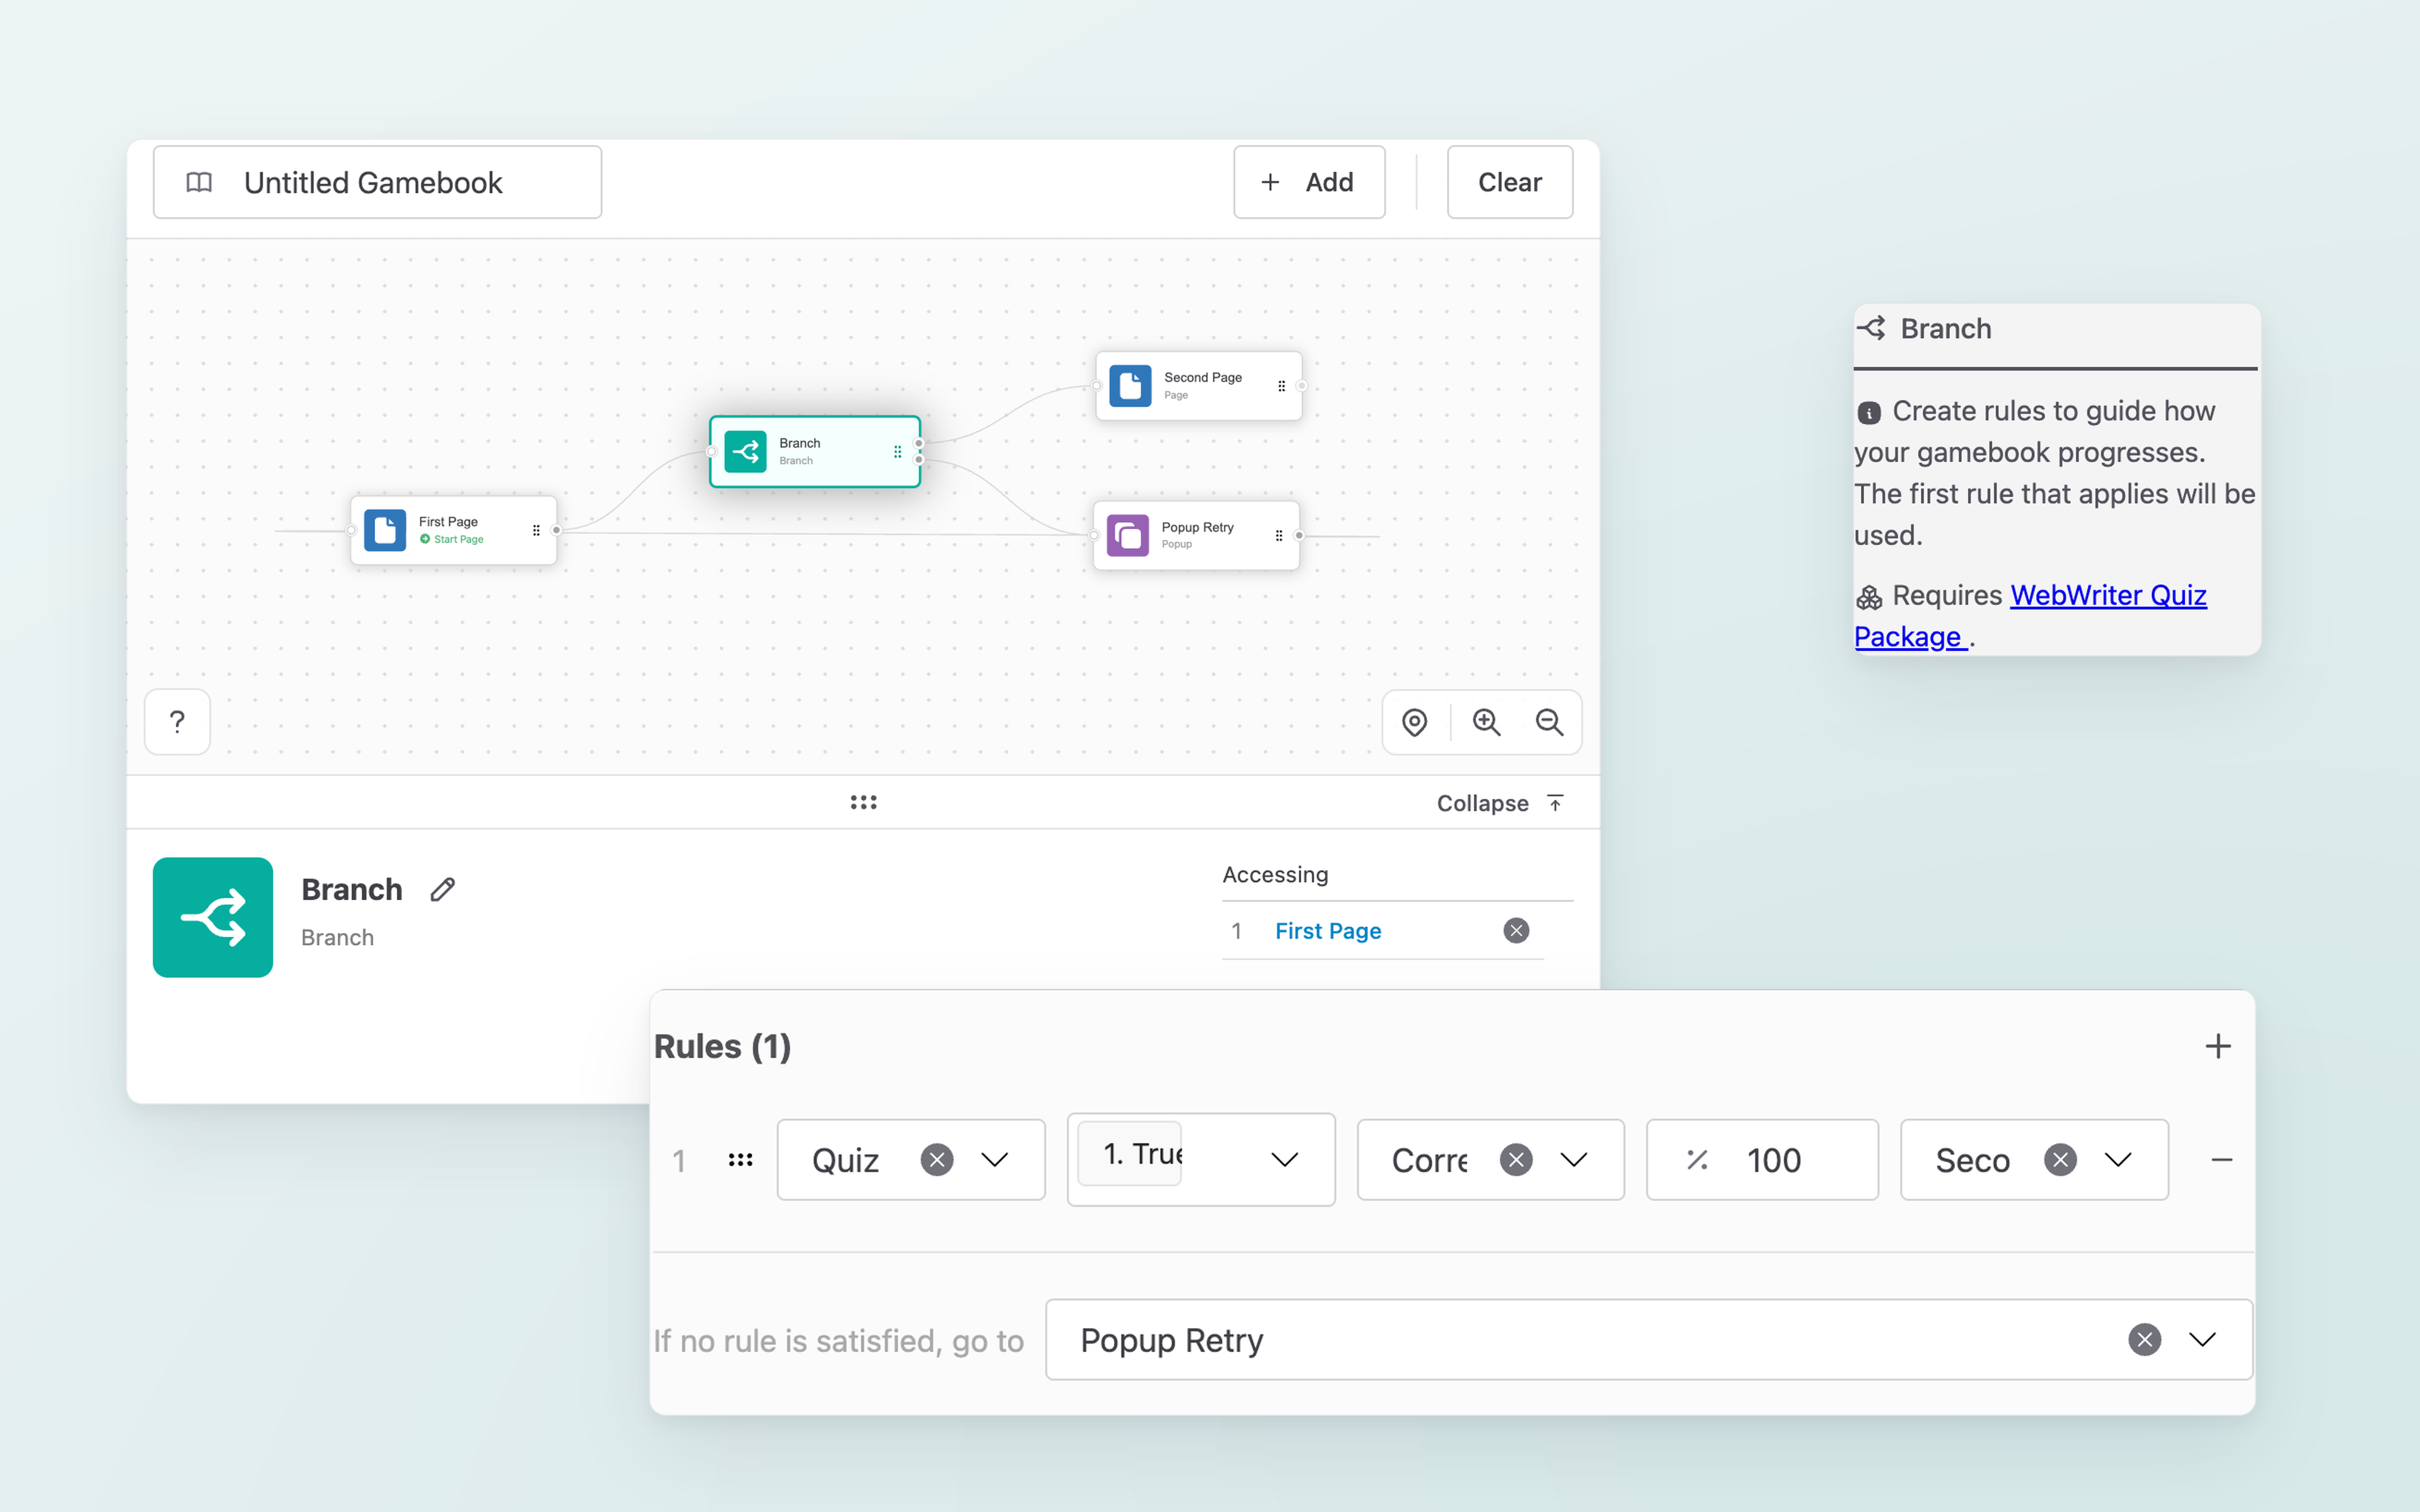The height and width of the screenshot is (1512, 2420).
Task: Expand the '1. True' question dropdown
Action: [1284, 1160]
